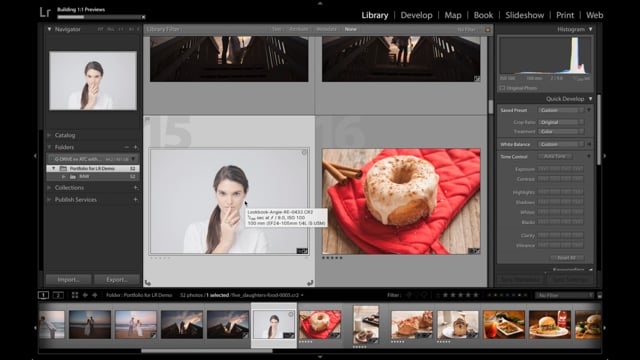Click the second window display button
The width and height of the screenshot is (640, 360).
tap(58, 295)
